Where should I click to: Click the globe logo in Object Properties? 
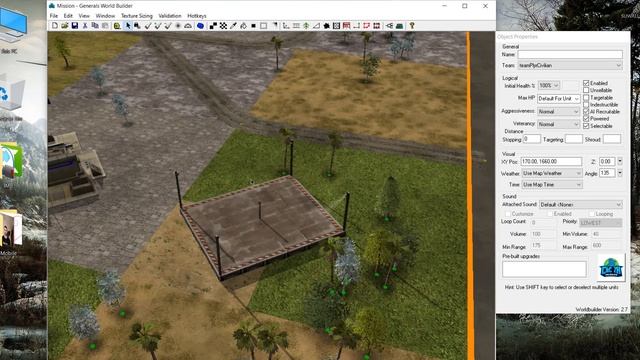(x=611, y=268)
